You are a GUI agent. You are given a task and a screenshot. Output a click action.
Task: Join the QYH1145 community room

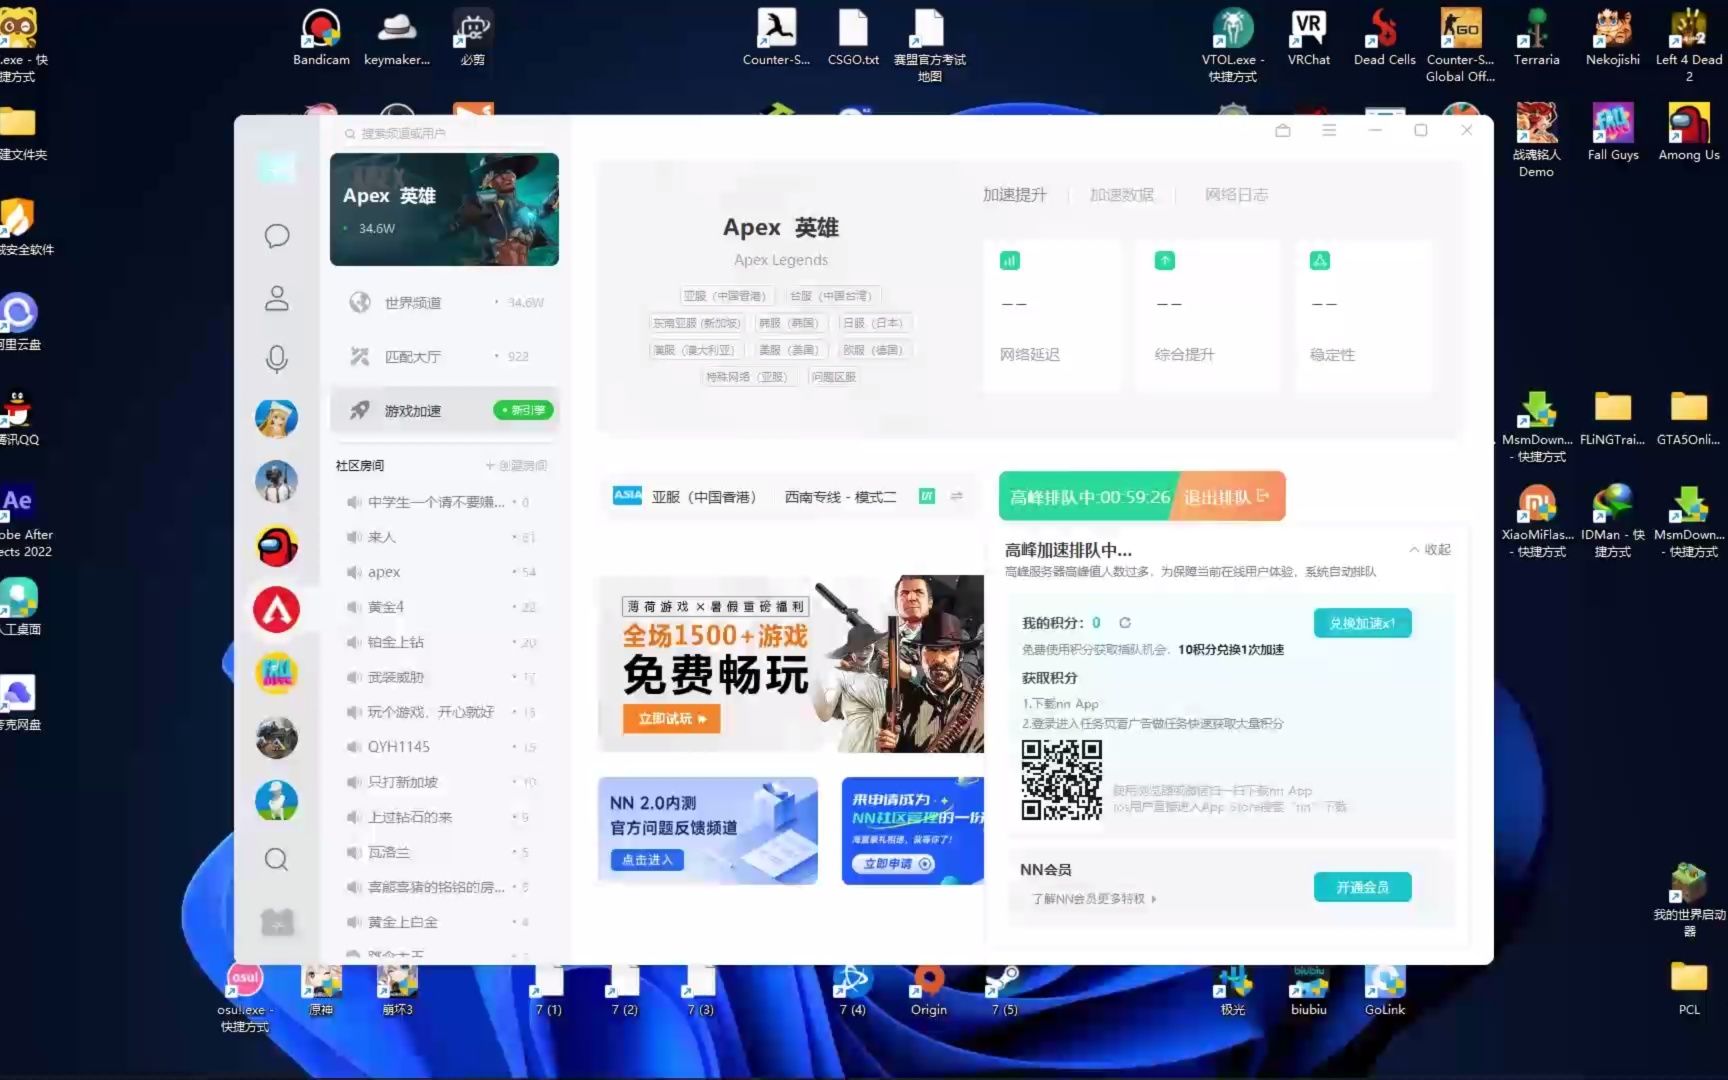pyautogui.click(x=445, y=747)
